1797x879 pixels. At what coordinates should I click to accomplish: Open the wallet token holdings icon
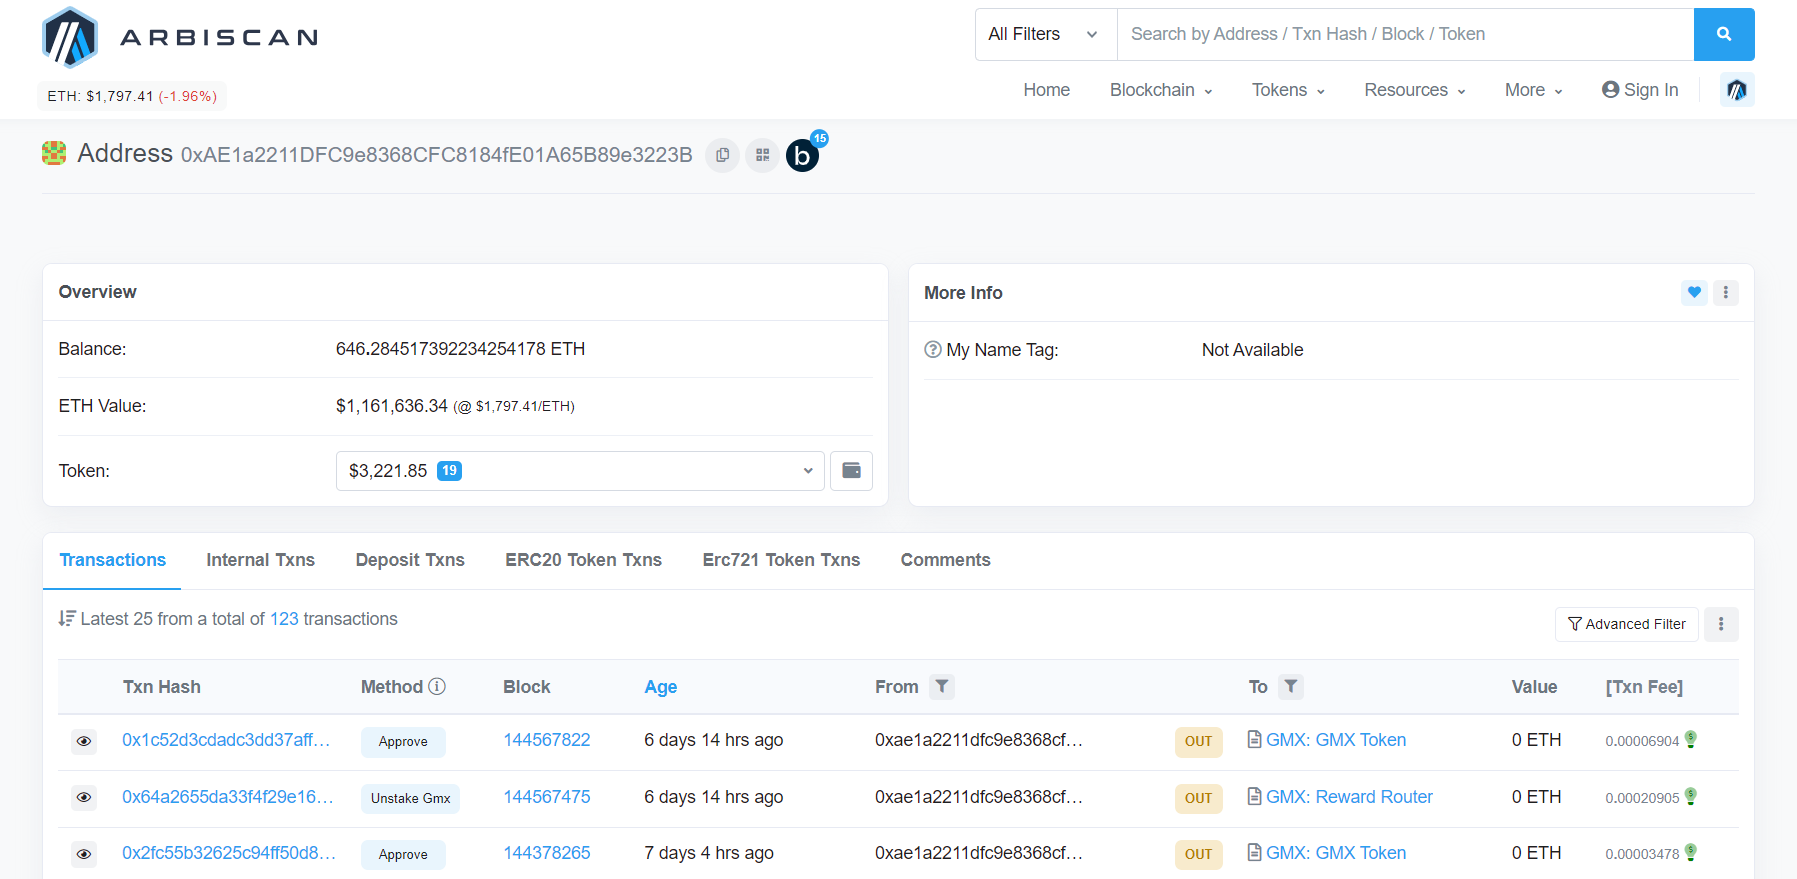tap(851, 471)
